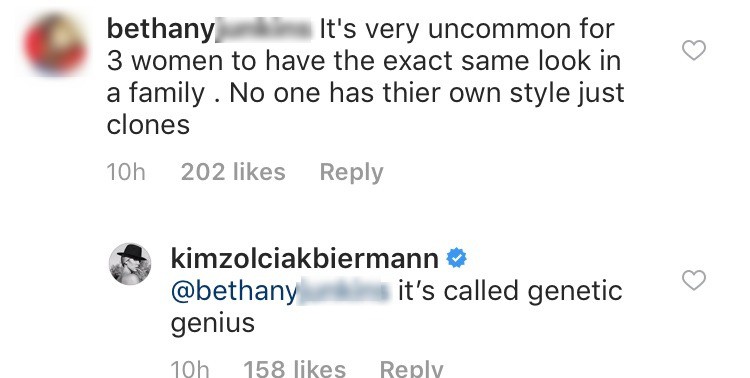View the 202 likes list

(x=233, y=172)
